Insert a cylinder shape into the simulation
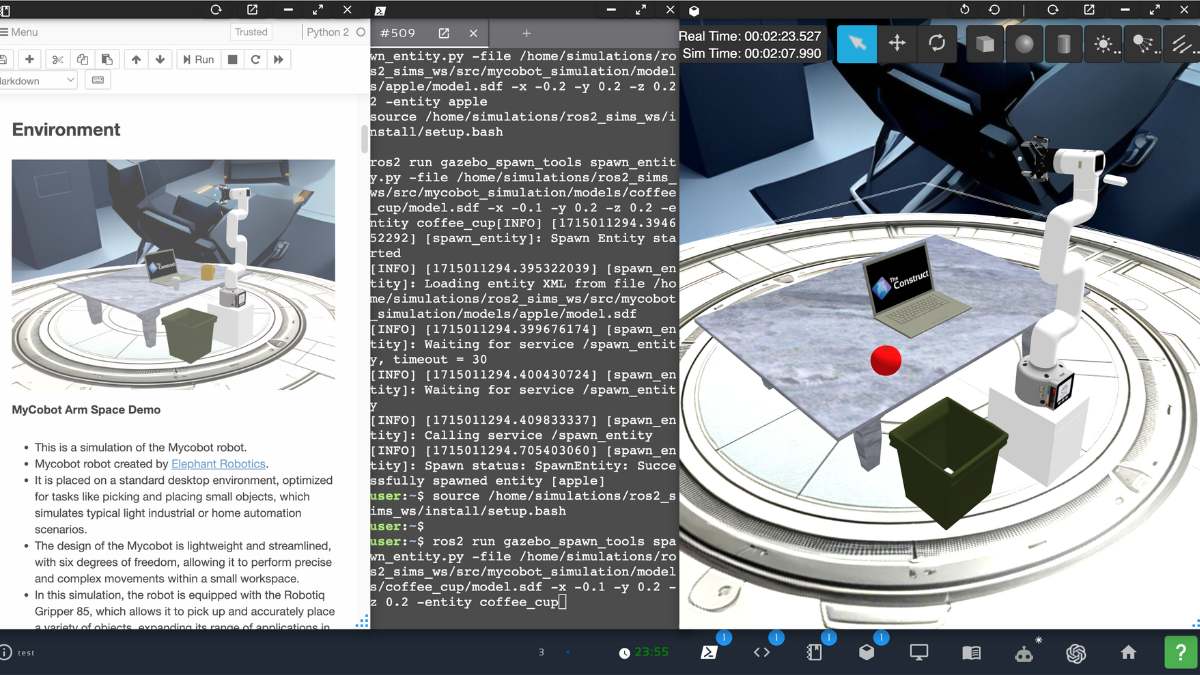This screenshot has height=675, width=1200. click(1063, 44)
